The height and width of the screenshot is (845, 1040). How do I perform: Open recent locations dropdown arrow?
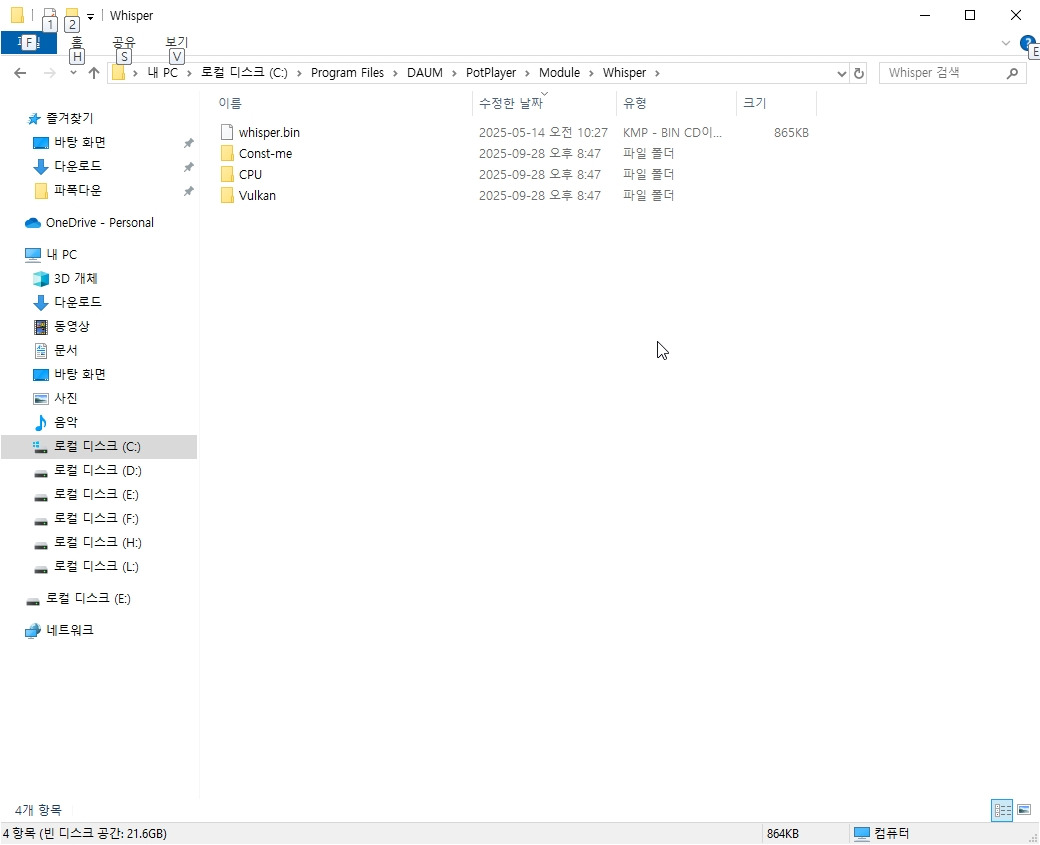pyautogui.click(x=73, y=73)
